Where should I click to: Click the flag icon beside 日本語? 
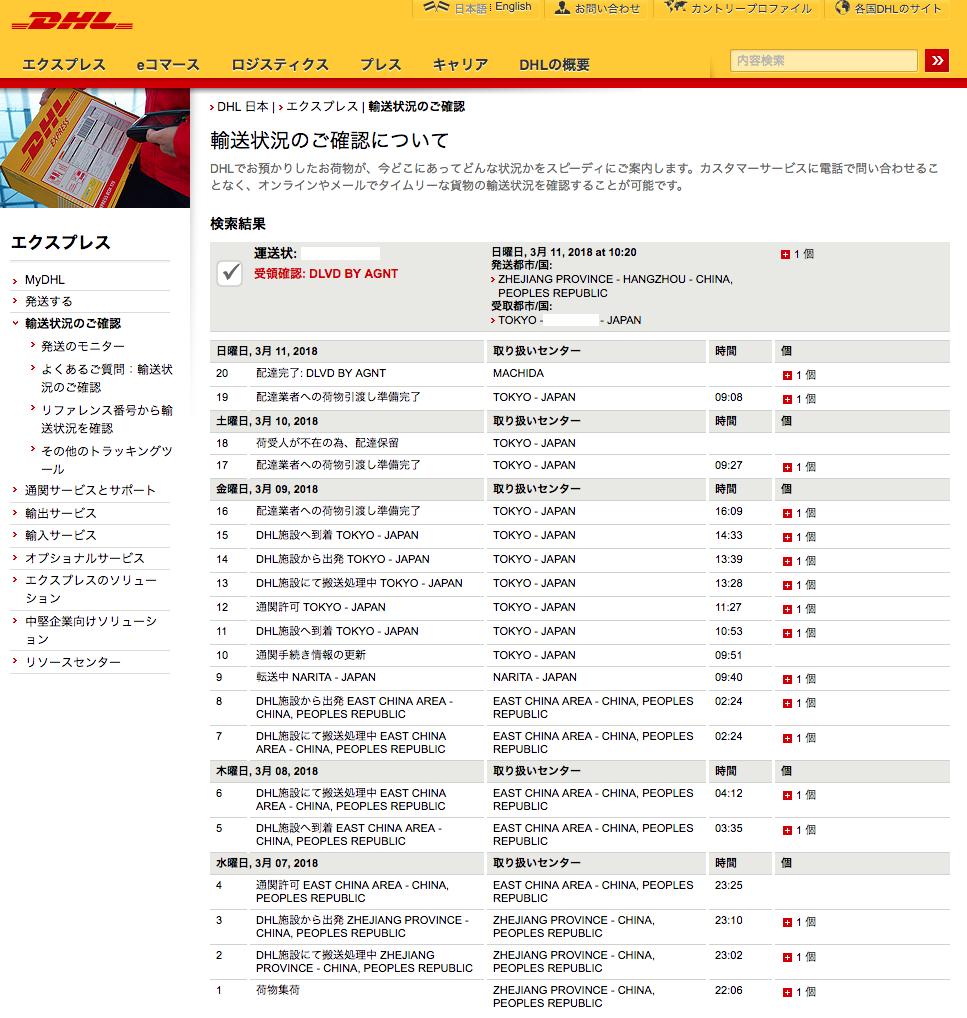(436, 7)
